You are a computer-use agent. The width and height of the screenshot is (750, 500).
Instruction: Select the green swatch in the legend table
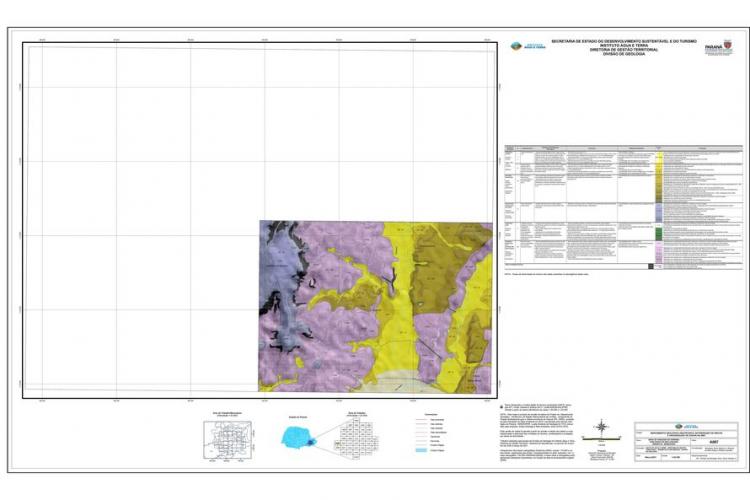659,233
